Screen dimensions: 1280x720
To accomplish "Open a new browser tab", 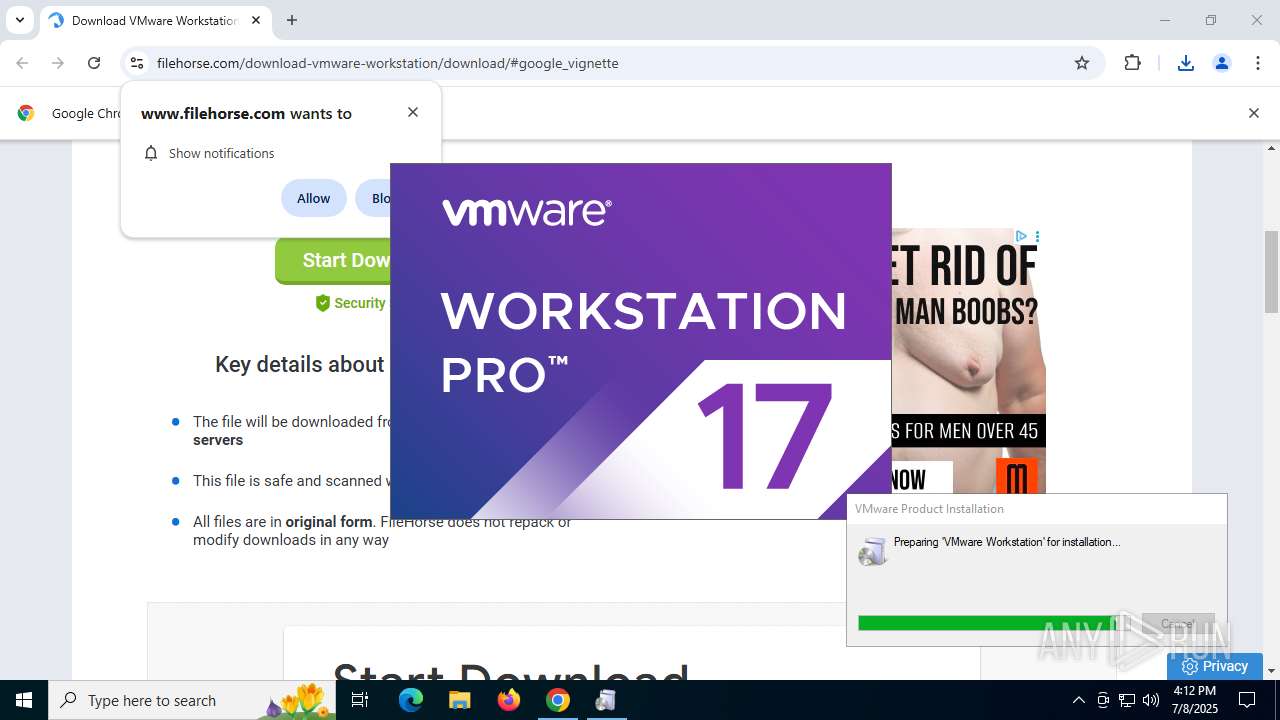I will click(292, 20).
